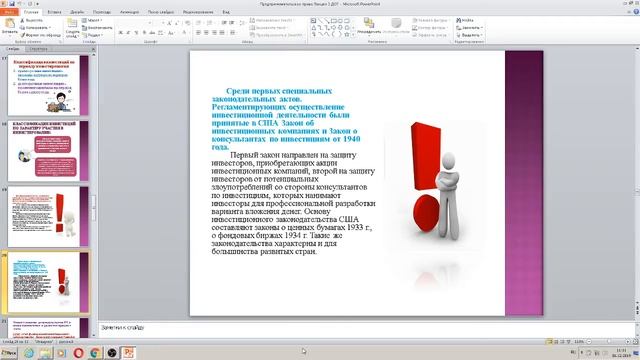The width and height of the screenshot is (640, 360).
Task: Switch to the View (Вид) tab
Action: 226,12
